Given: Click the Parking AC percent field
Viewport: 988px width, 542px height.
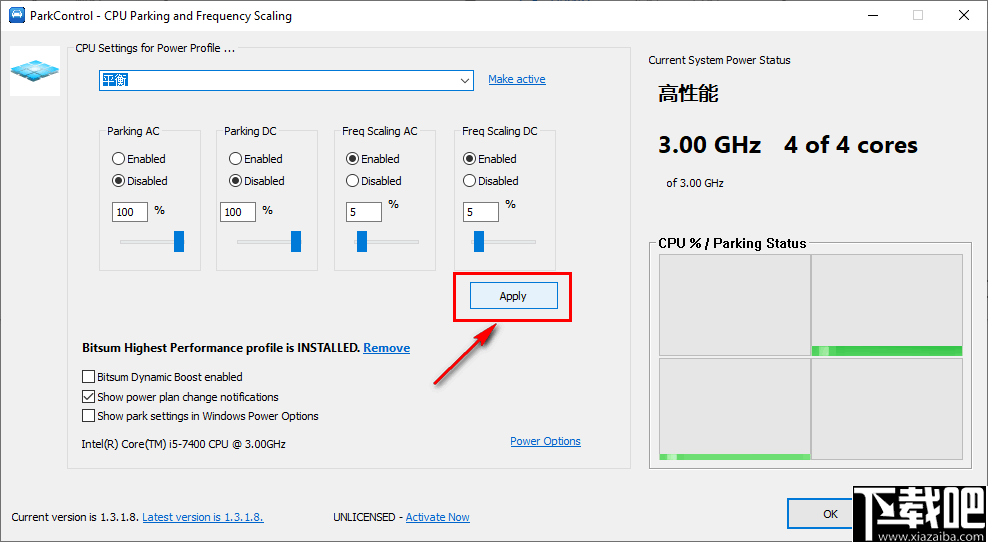Looking at the screenshot, I should tap(130, 212).
